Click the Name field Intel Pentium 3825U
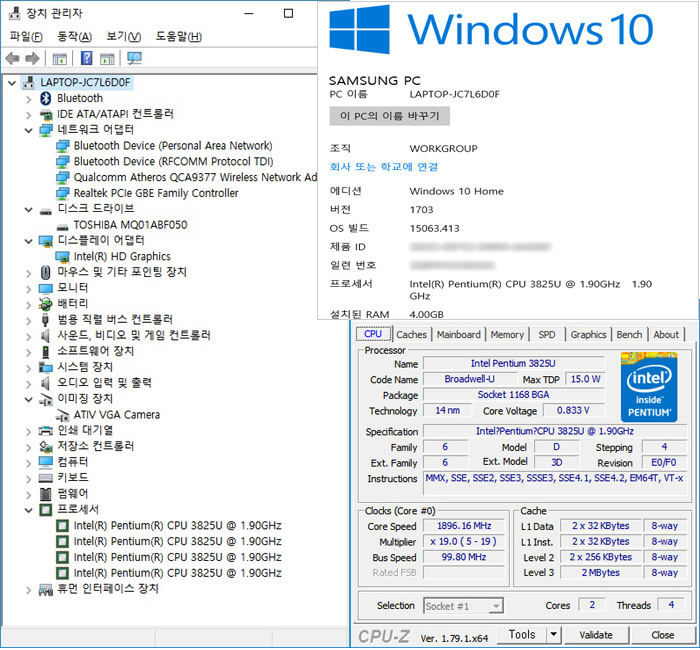Image resolution: width=700 pixels, height=650 pixels. pos(513,364)
